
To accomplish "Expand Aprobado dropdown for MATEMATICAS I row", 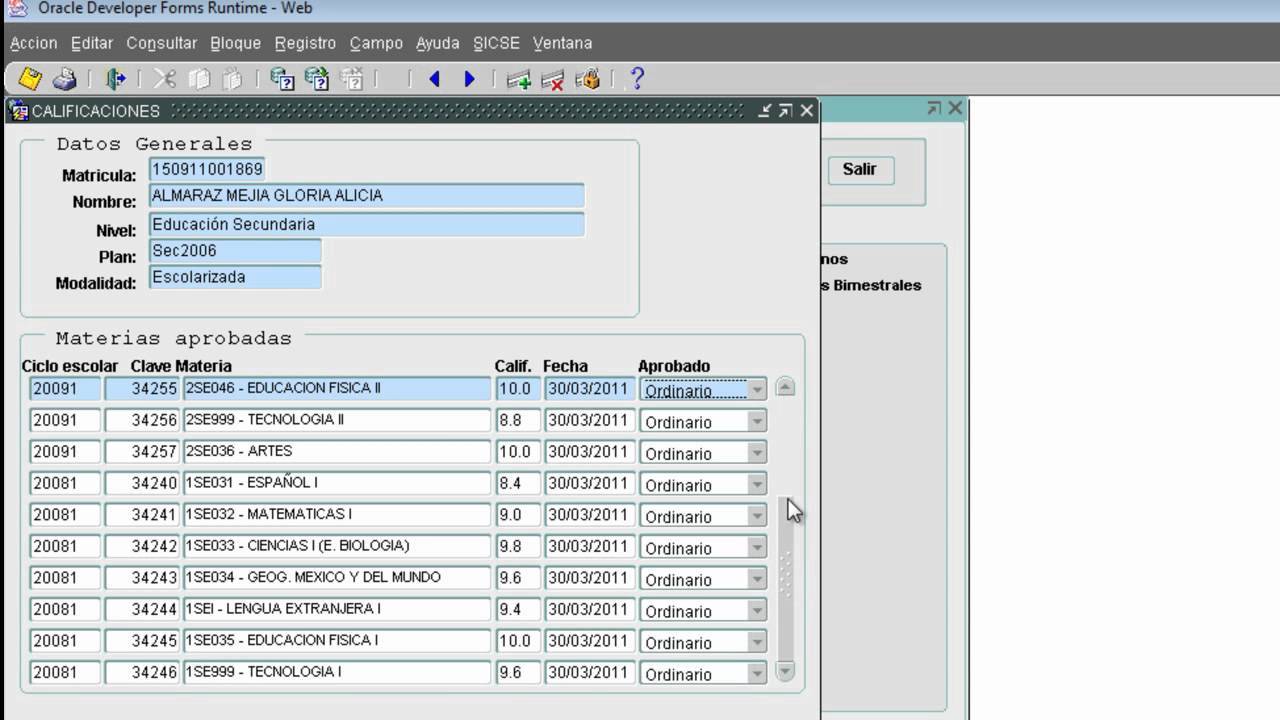I will 757,516.
